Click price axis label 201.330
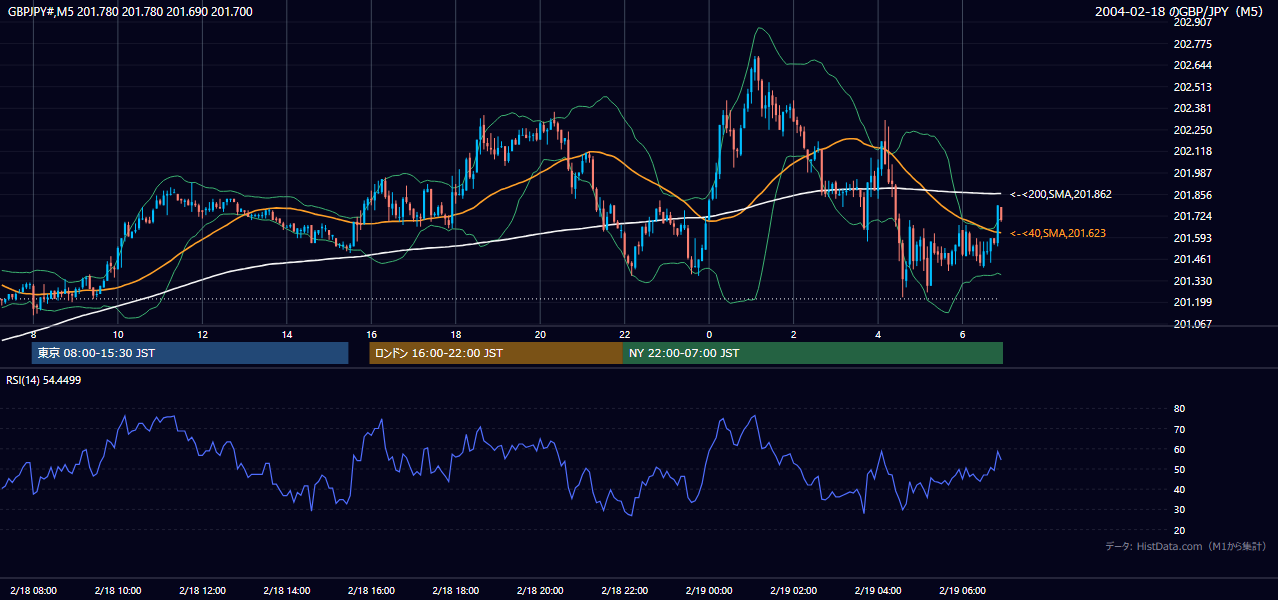Viewport: 1278px width, 600px height. point(1192,281)
